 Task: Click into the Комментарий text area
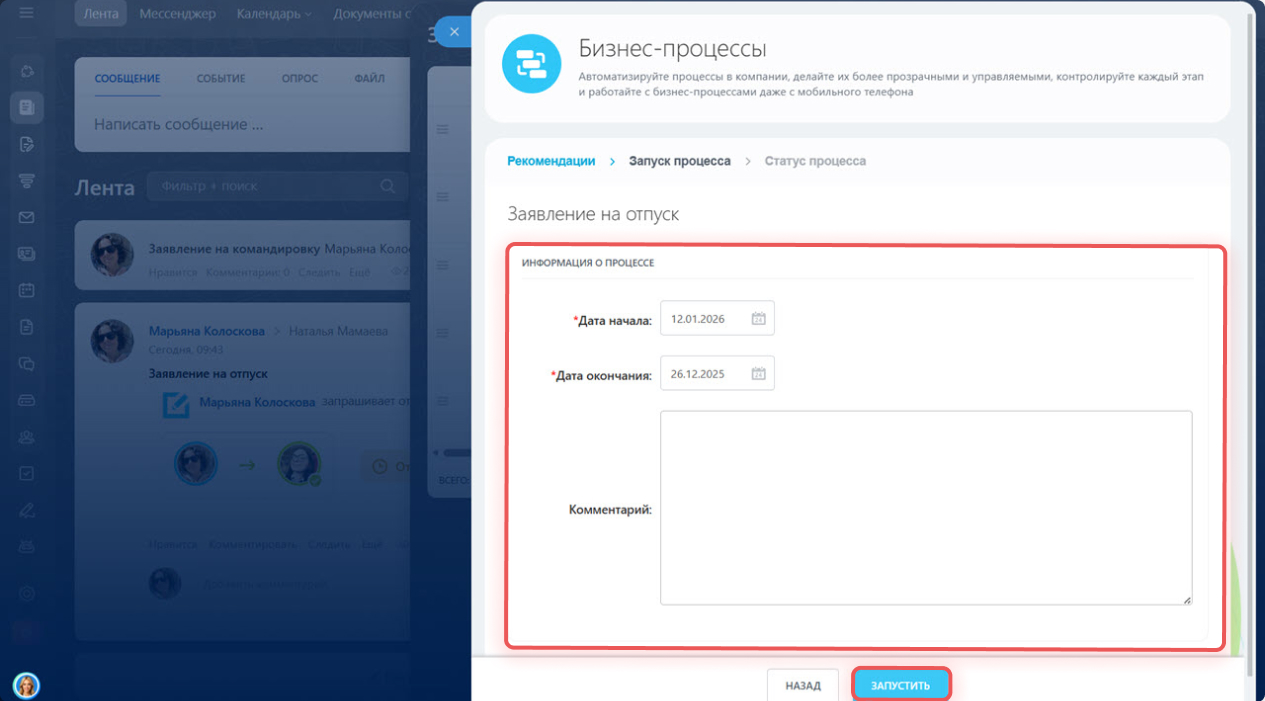(925, 507)
